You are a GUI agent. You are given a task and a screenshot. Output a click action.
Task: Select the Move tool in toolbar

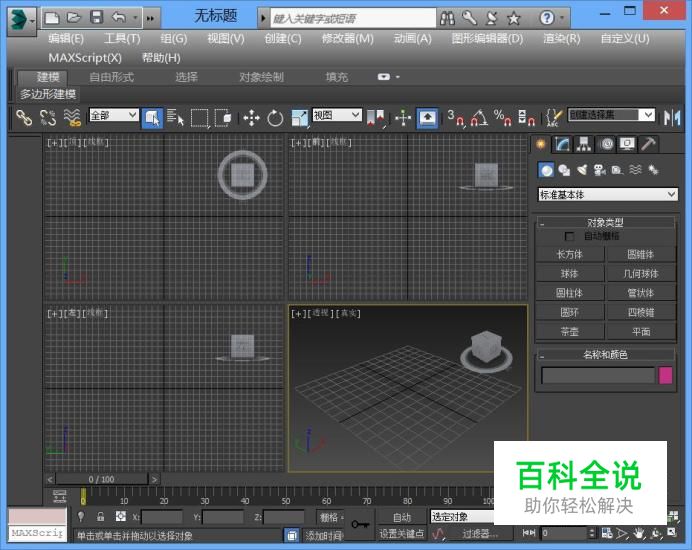point(250,117)
